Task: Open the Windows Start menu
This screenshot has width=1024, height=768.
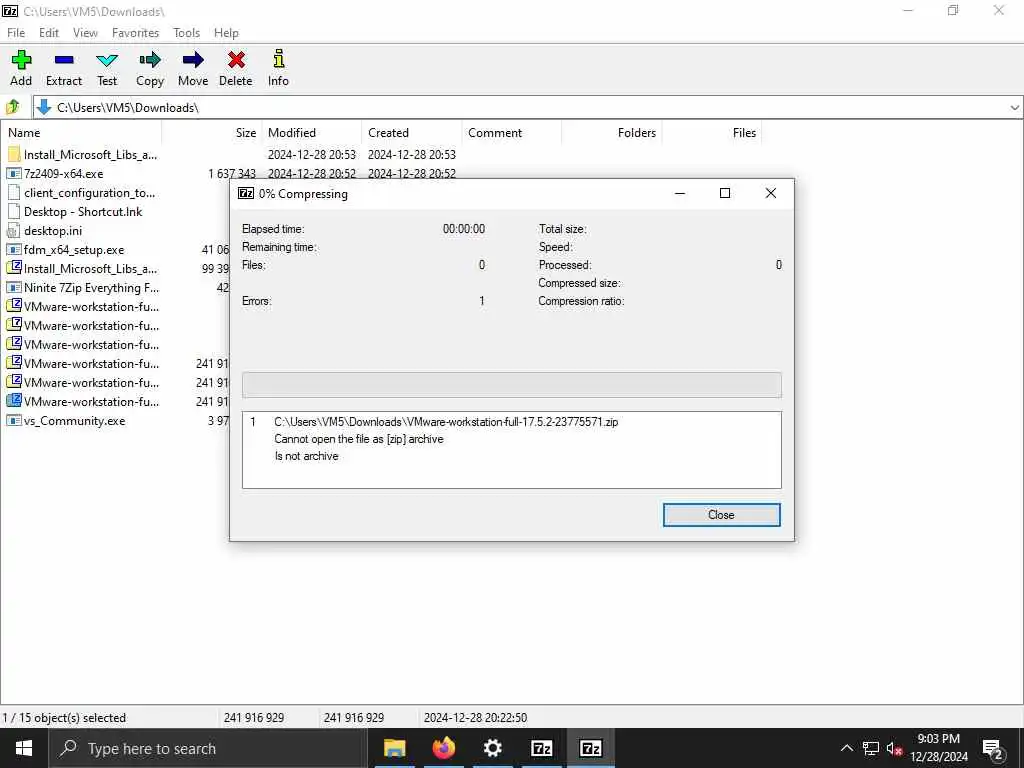Action: [24, 748]
